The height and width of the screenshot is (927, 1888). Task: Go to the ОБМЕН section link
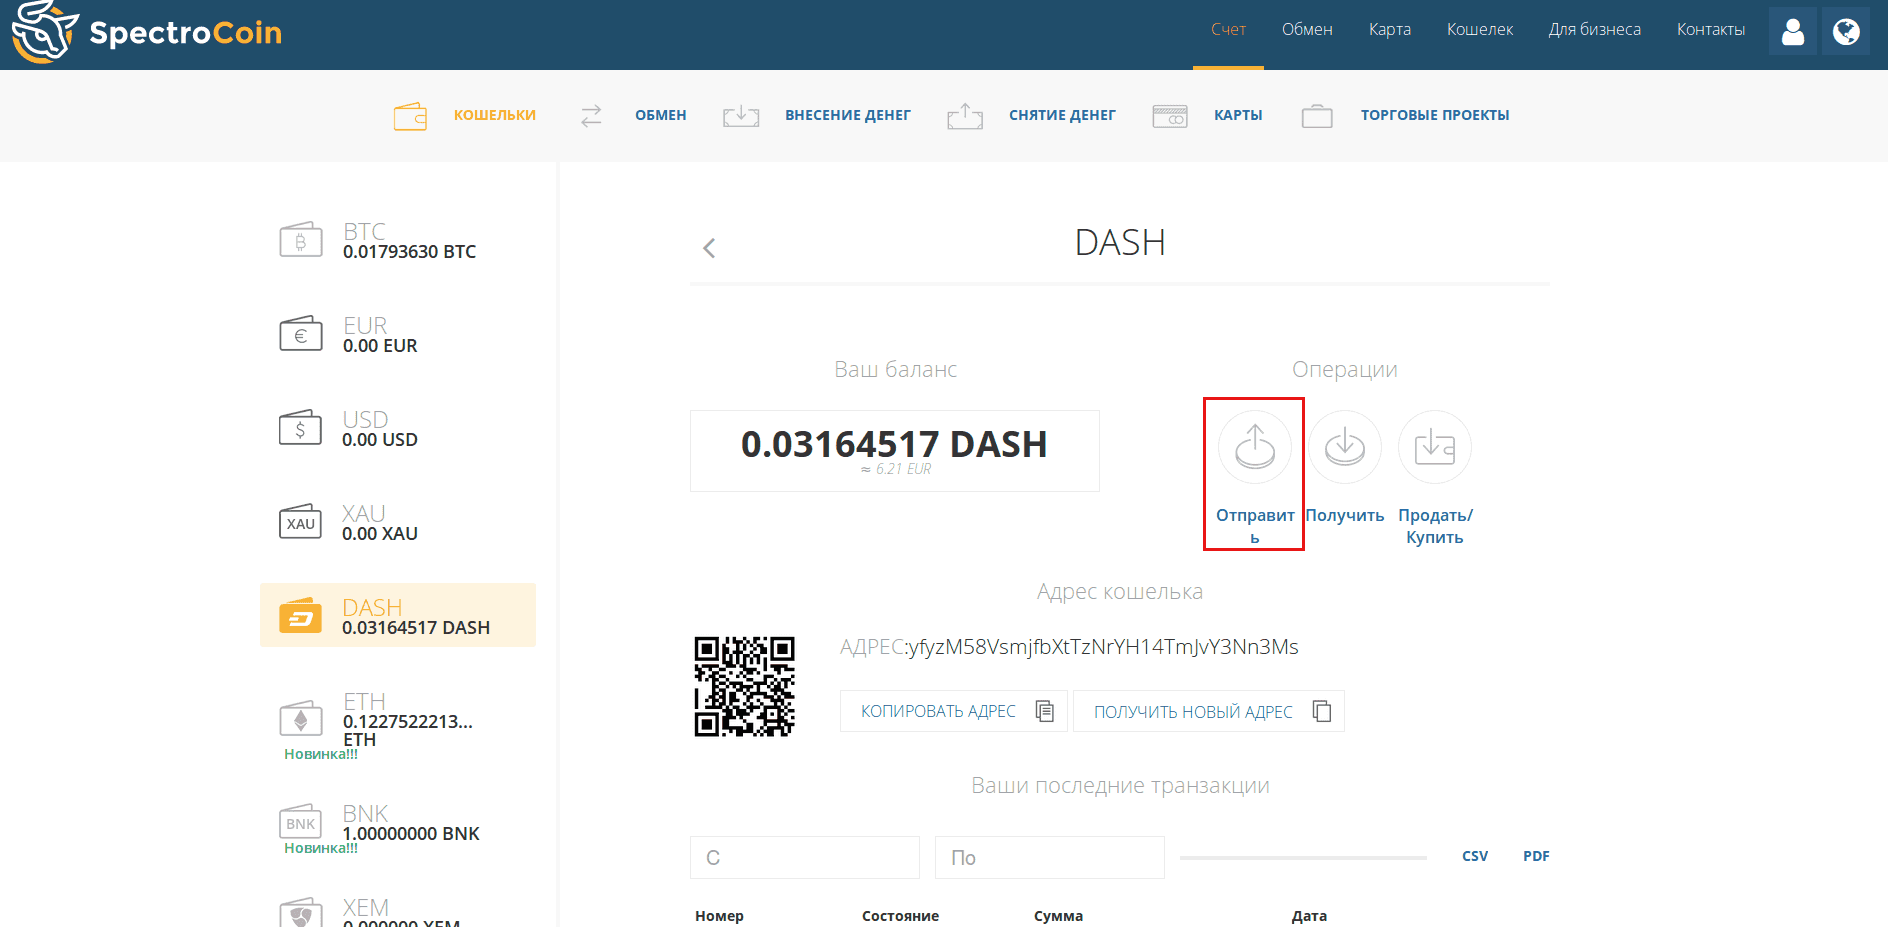click(661, 115)
